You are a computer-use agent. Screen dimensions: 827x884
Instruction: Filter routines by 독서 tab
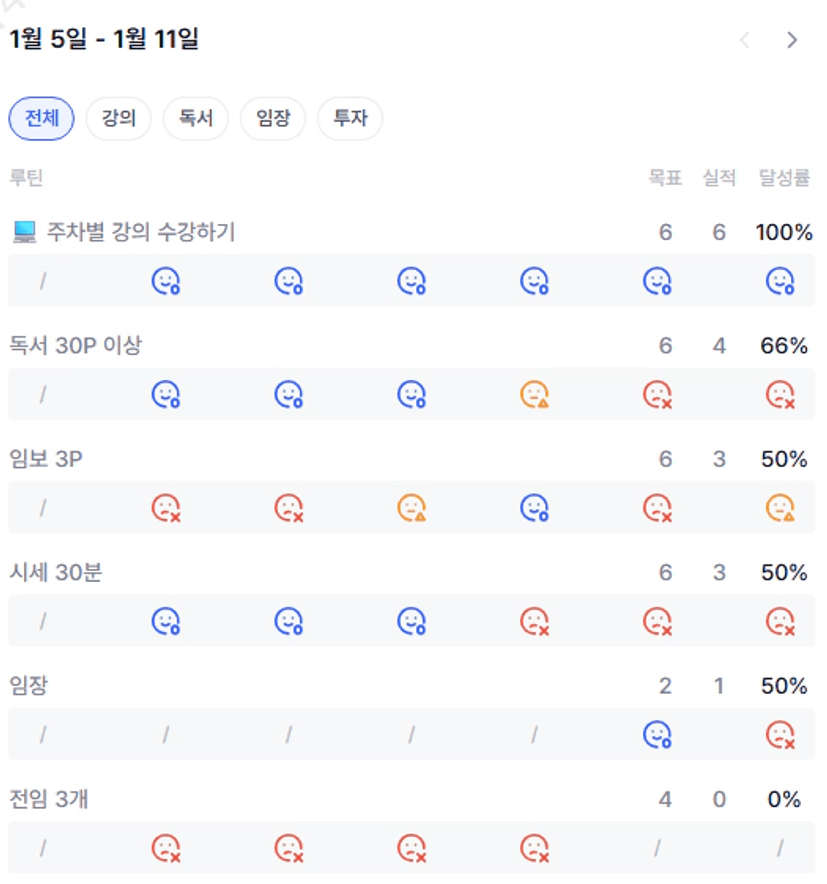[196, 119]
